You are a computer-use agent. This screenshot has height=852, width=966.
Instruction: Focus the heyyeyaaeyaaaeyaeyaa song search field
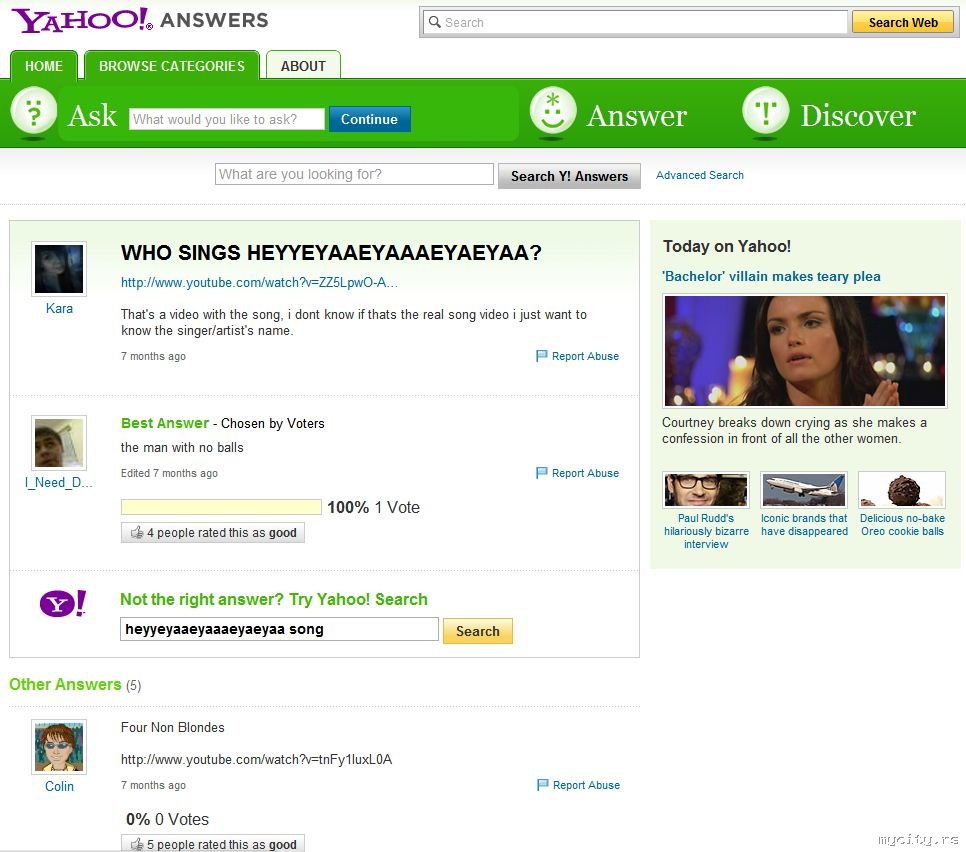pos(279,630)
